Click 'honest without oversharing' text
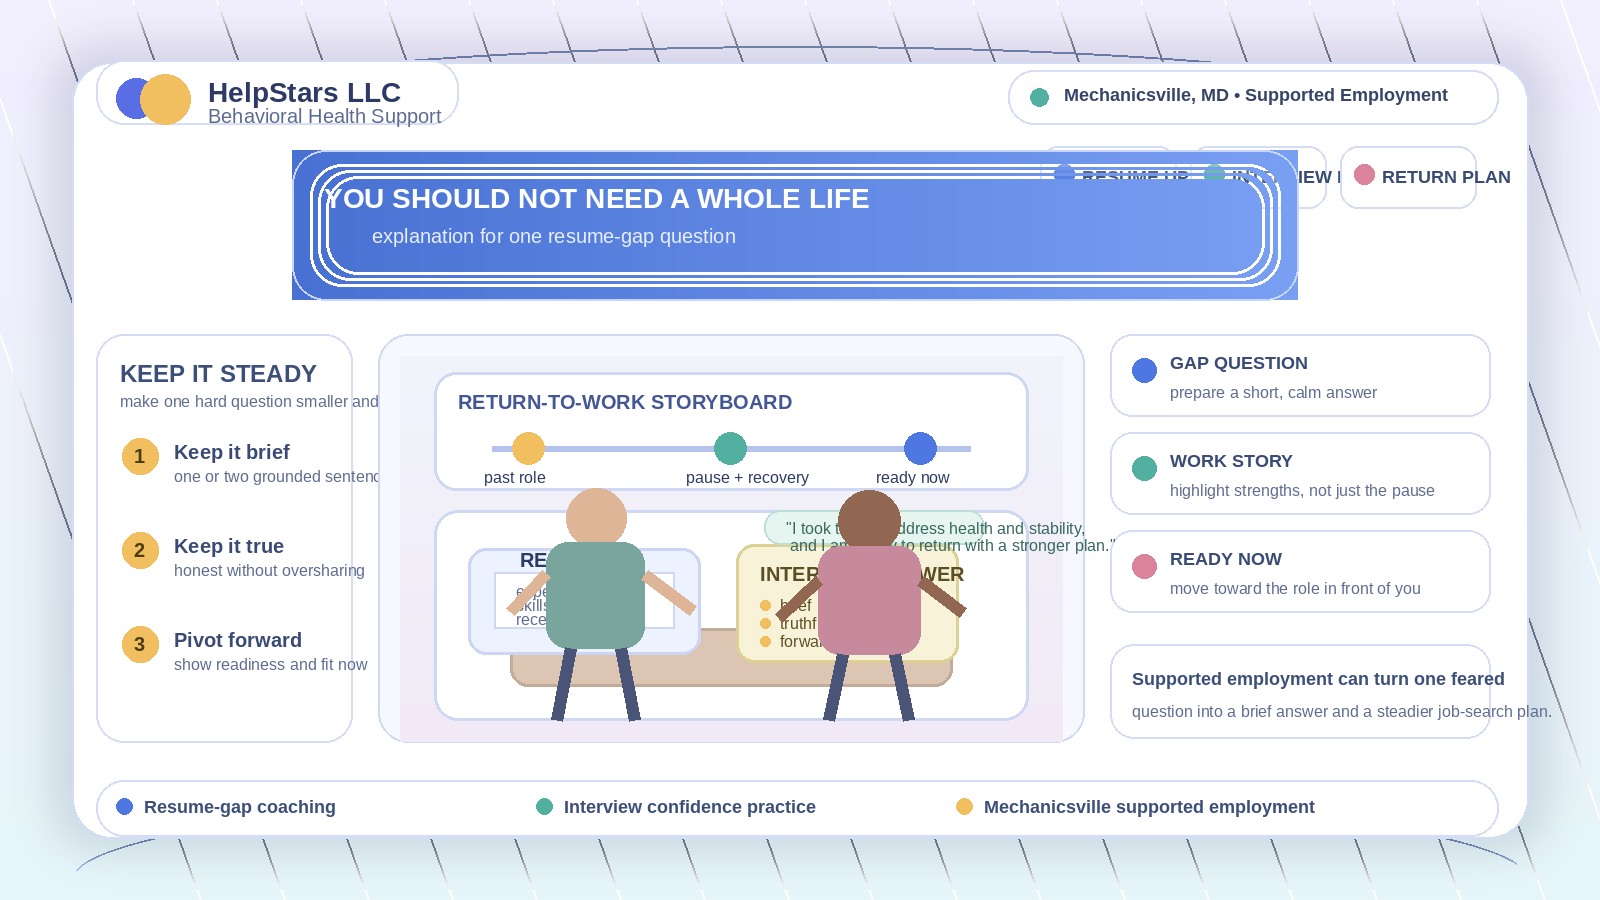The height and width of the screenshot is (900, 1600). point(269,570)
